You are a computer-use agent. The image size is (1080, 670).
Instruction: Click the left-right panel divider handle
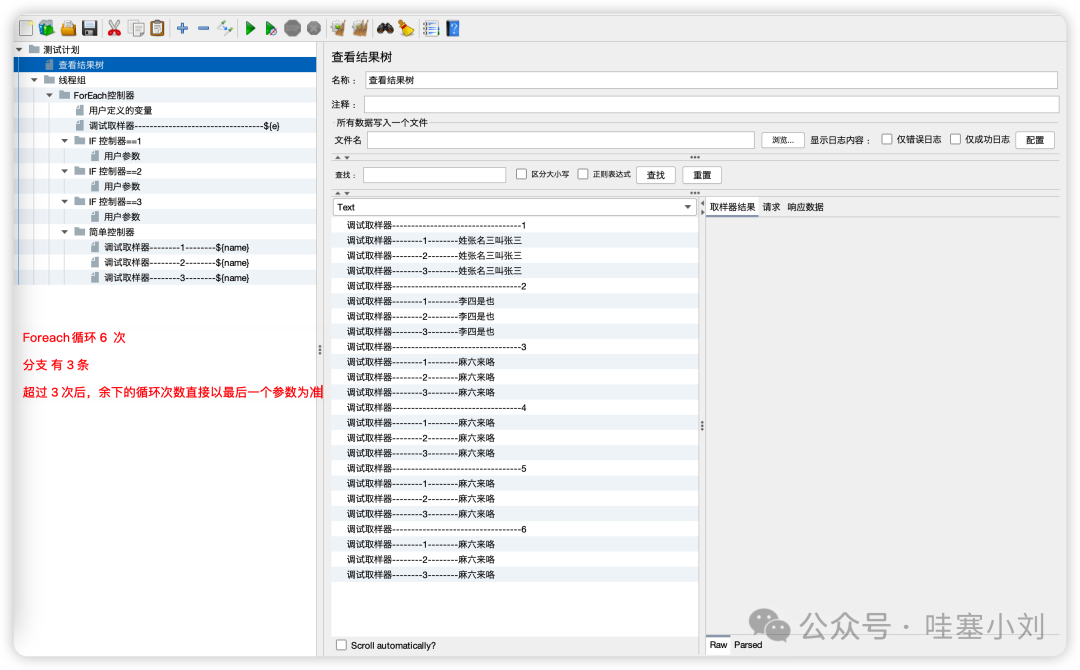point(320,350)
